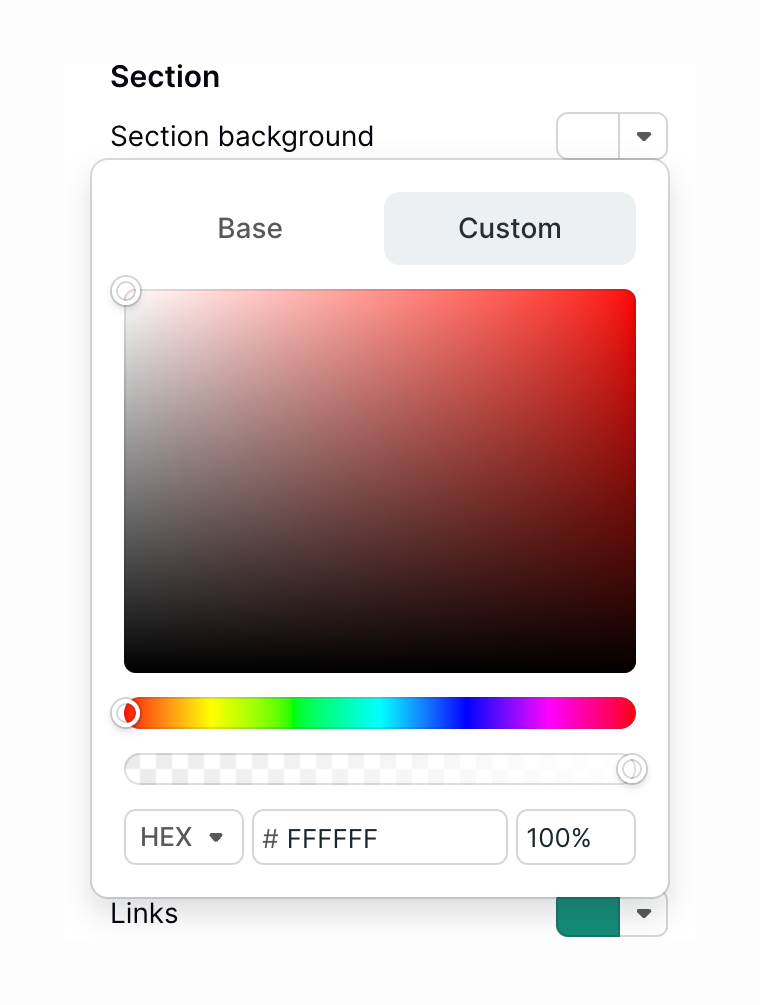
Task: Click the 100% opacity input field
Action: tap(575, 837)
